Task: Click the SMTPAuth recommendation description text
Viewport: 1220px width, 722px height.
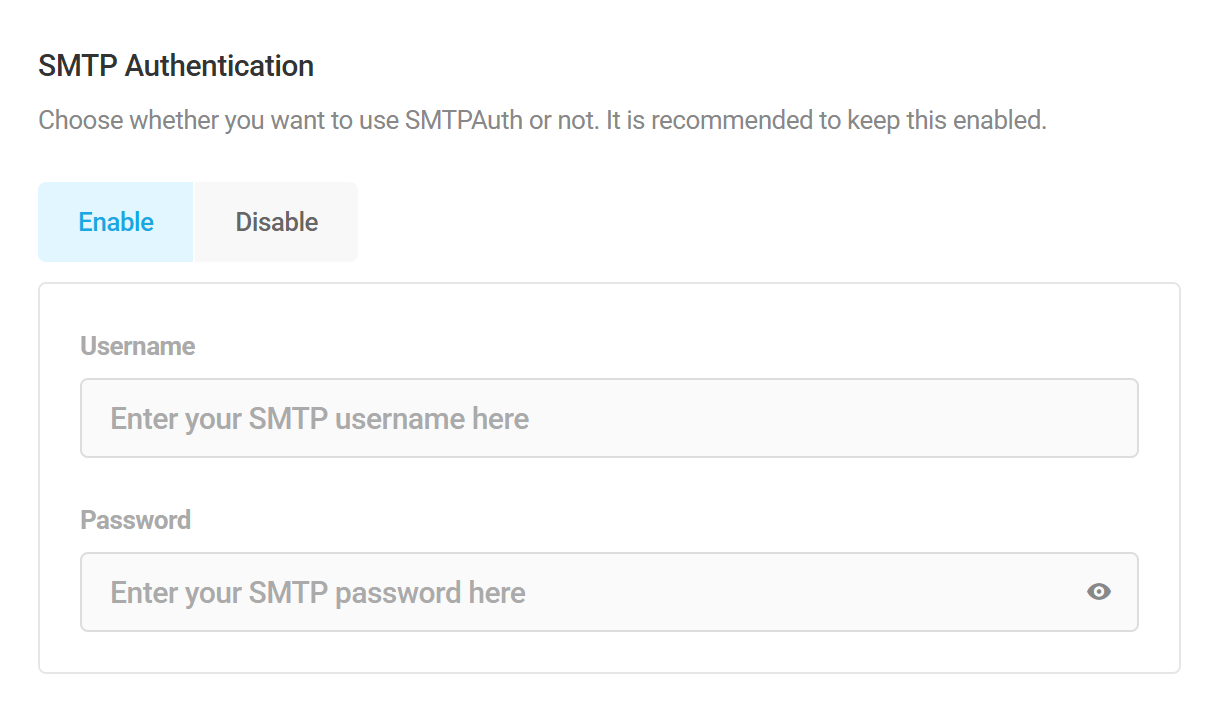Action: tap(544, 119)
